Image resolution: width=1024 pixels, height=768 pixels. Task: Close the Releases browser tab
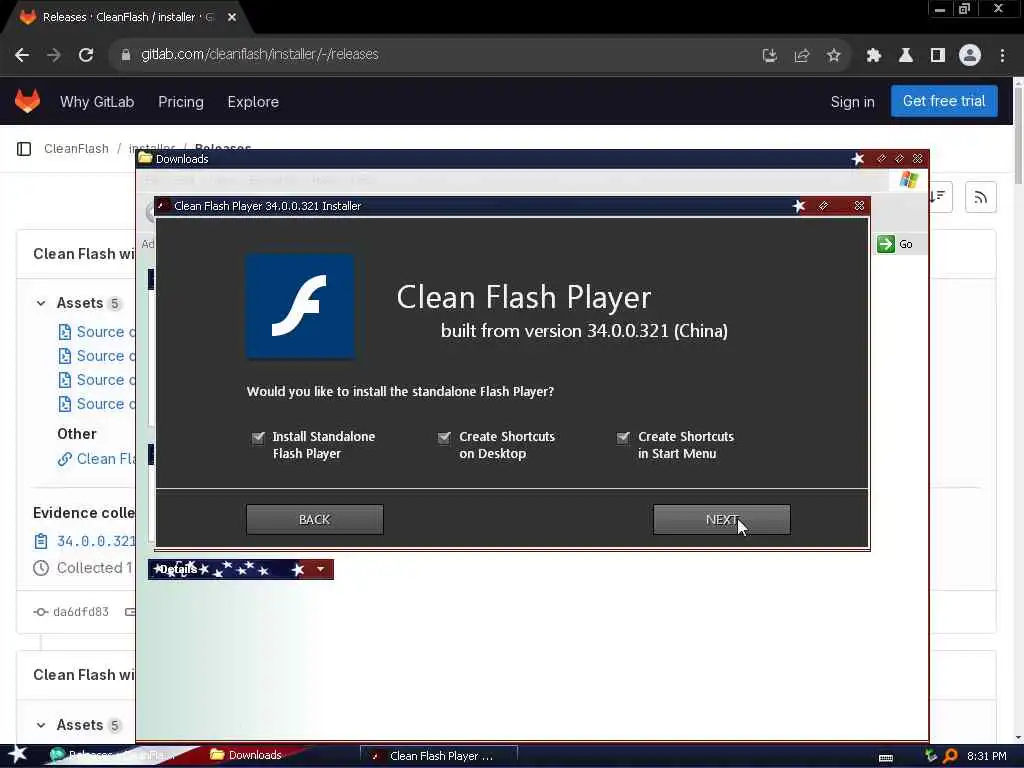click(232, 18)
